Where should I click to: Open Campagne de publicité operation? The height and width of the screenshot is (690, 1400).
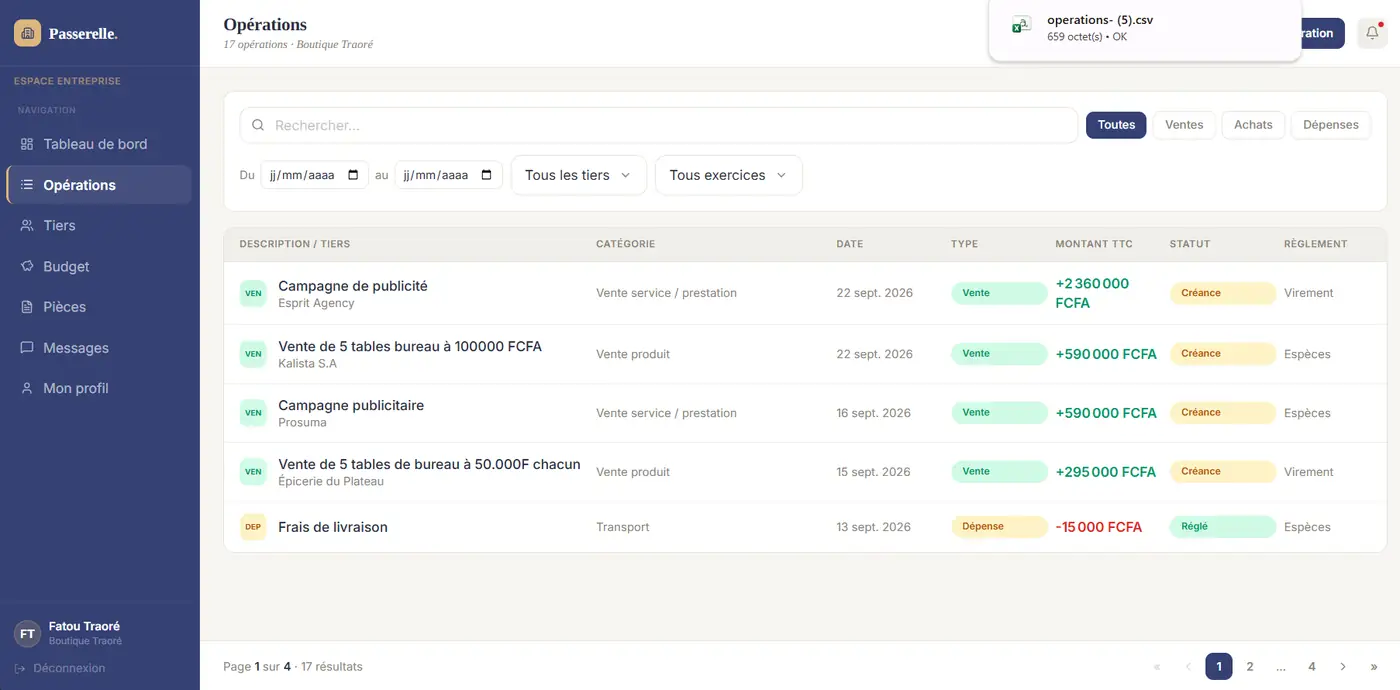pos(353,286)
